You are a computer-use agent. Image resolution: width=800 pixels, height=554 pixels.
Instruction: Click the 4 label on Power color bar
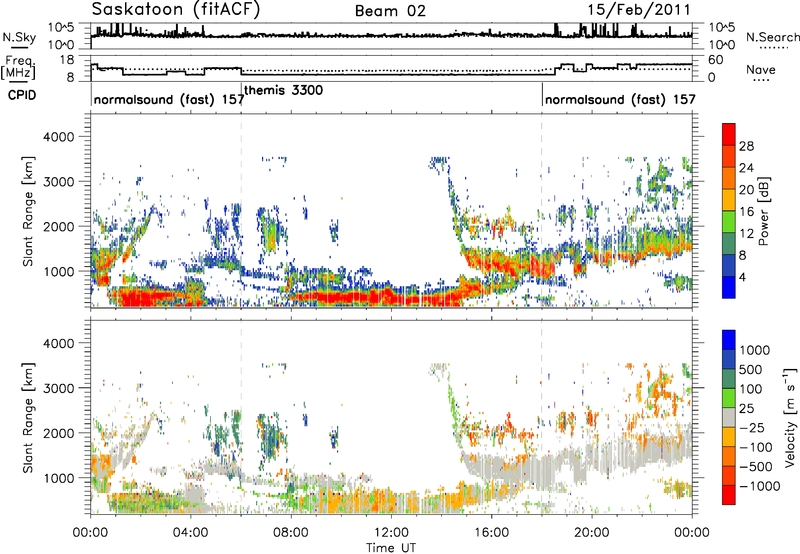(743, 277)
